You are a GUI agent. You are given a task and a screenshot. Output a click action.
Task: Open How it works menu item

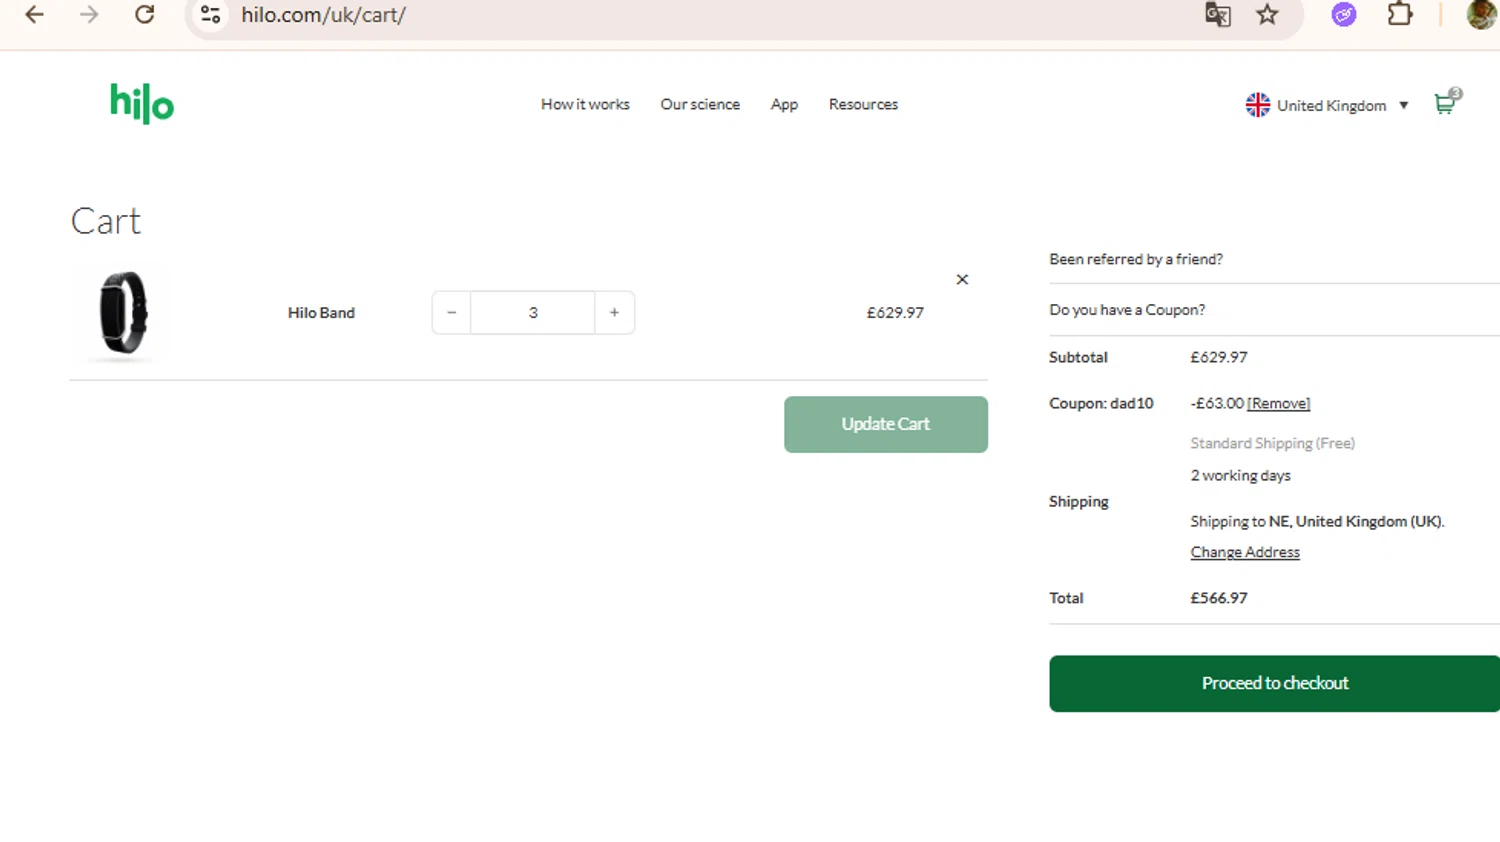[585, 104]
